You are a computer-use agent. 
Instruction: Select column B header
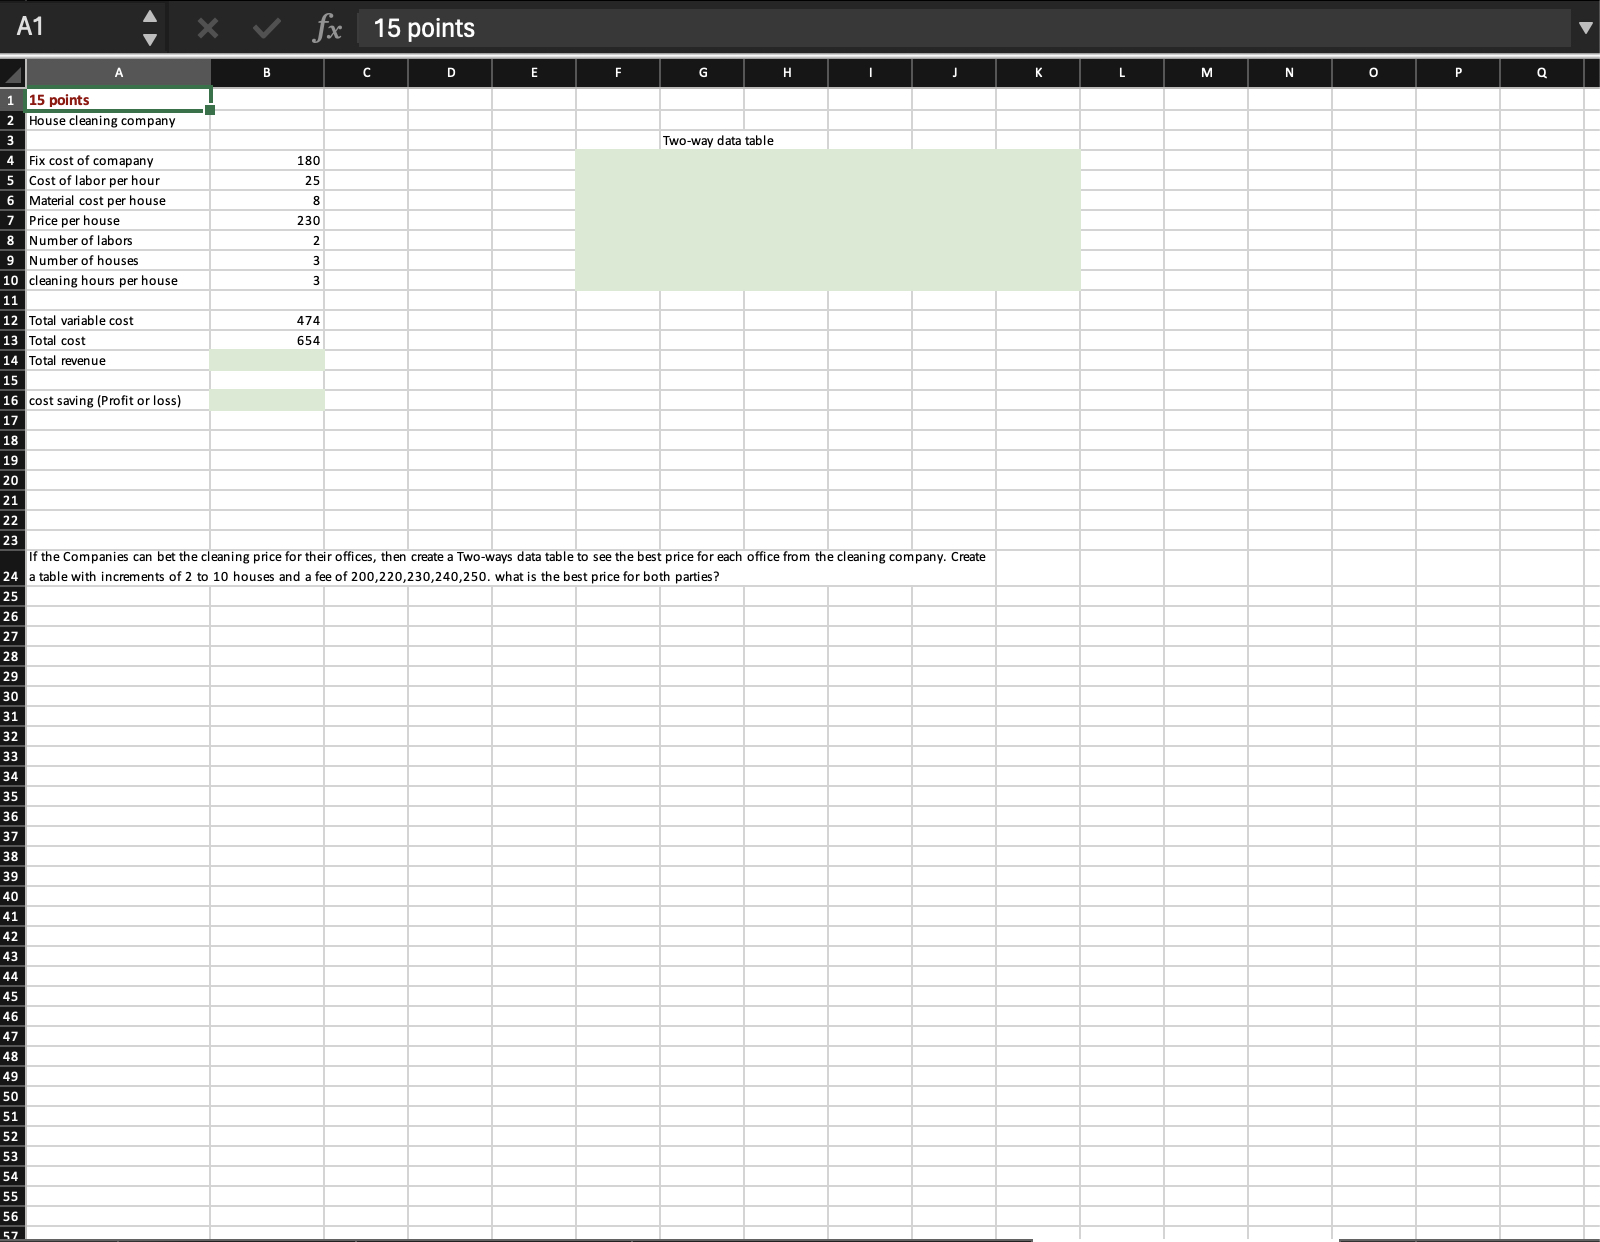pos(266,72)
